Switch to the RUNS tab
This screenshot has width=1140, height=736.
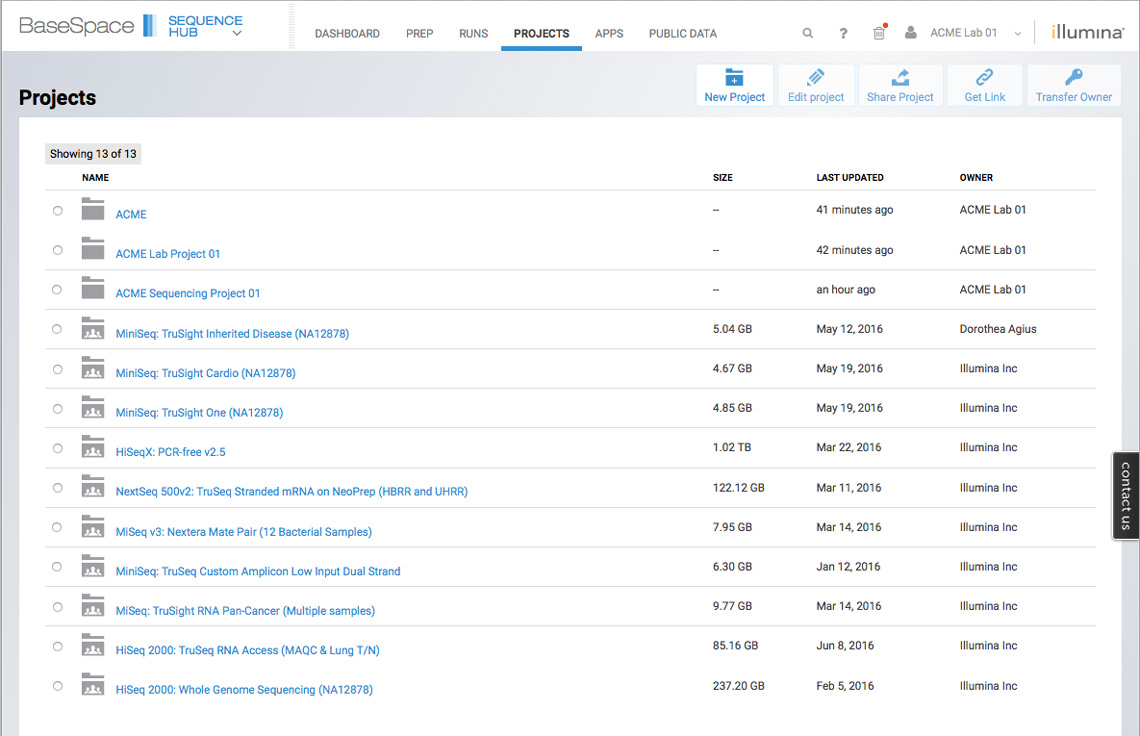point(473,33)
